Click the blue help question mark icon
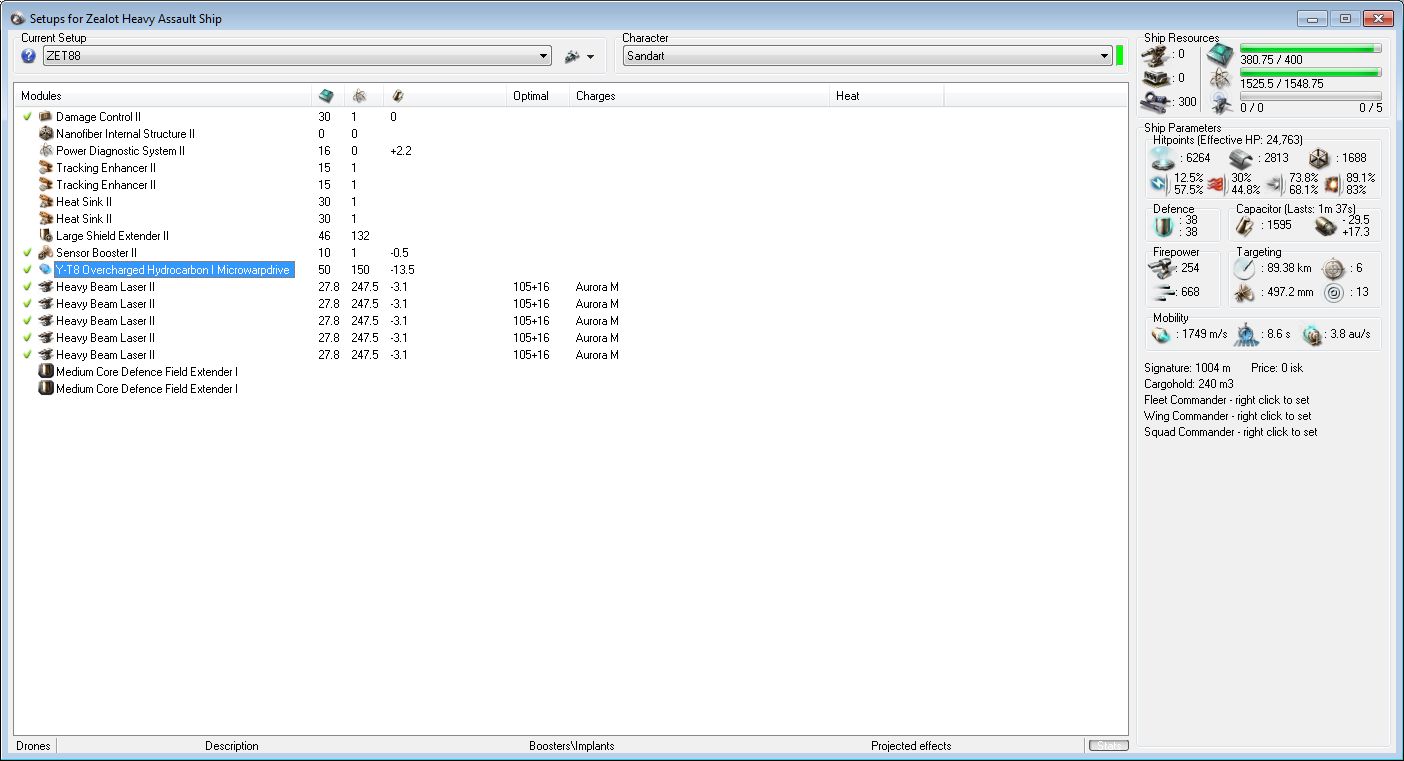The width and height of the screenshot is (1404, 761). pos(28,56)
